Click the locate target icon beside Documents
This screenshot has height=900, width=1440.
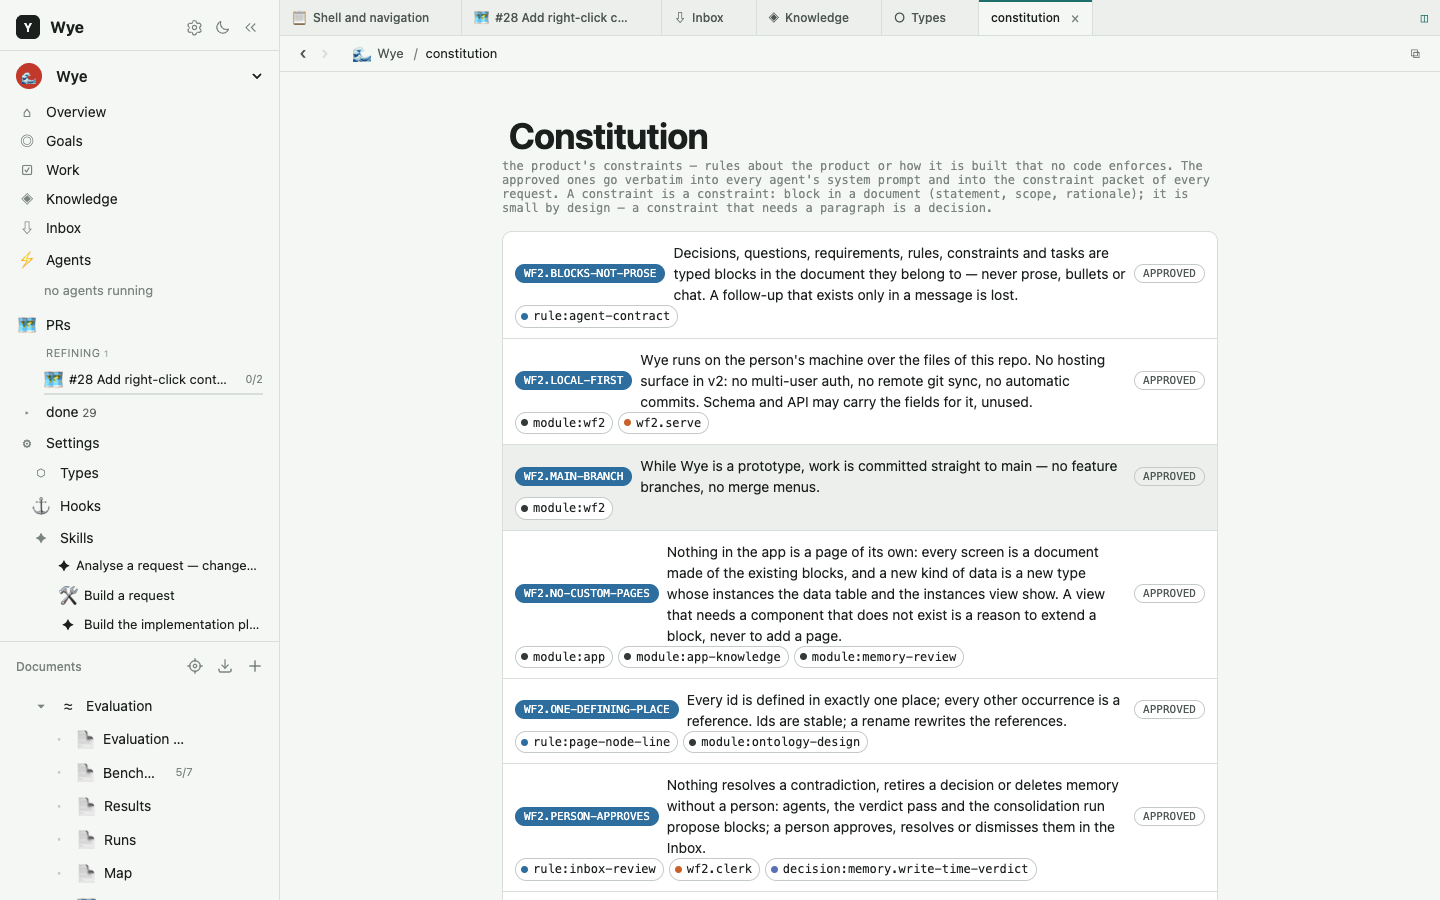(195, 666)
